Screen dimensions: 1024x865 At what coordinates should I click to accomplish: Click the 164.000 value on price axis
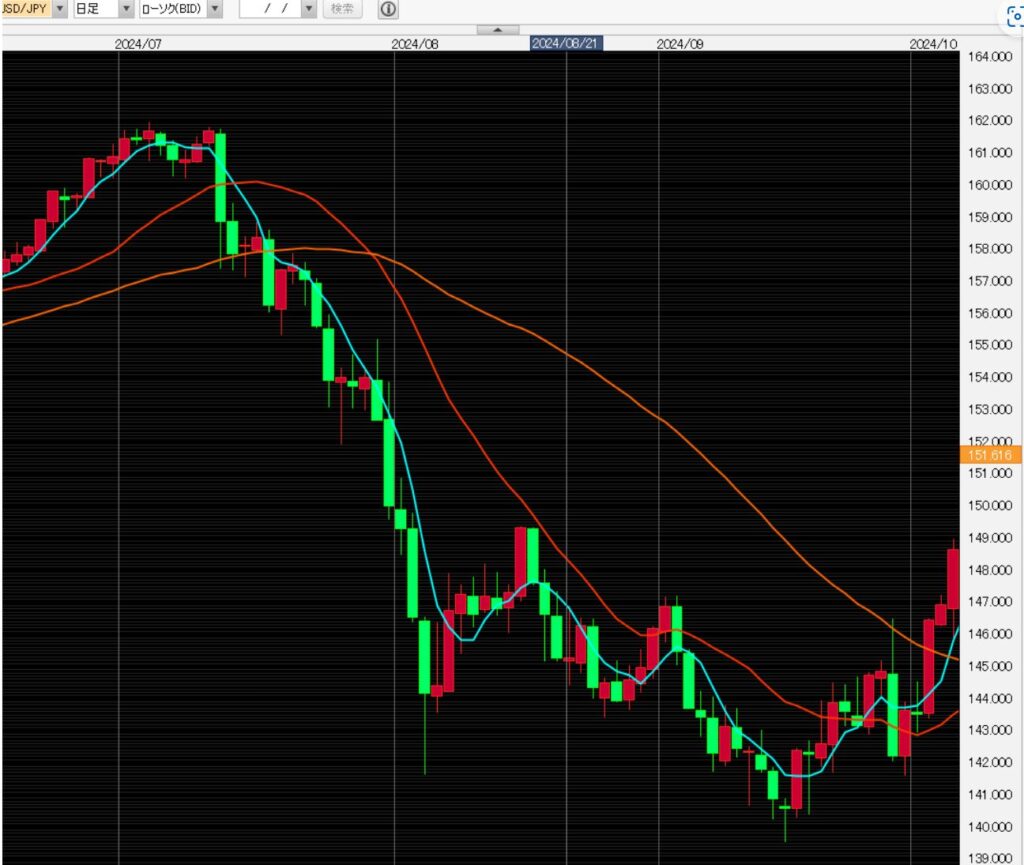point(990,57)
